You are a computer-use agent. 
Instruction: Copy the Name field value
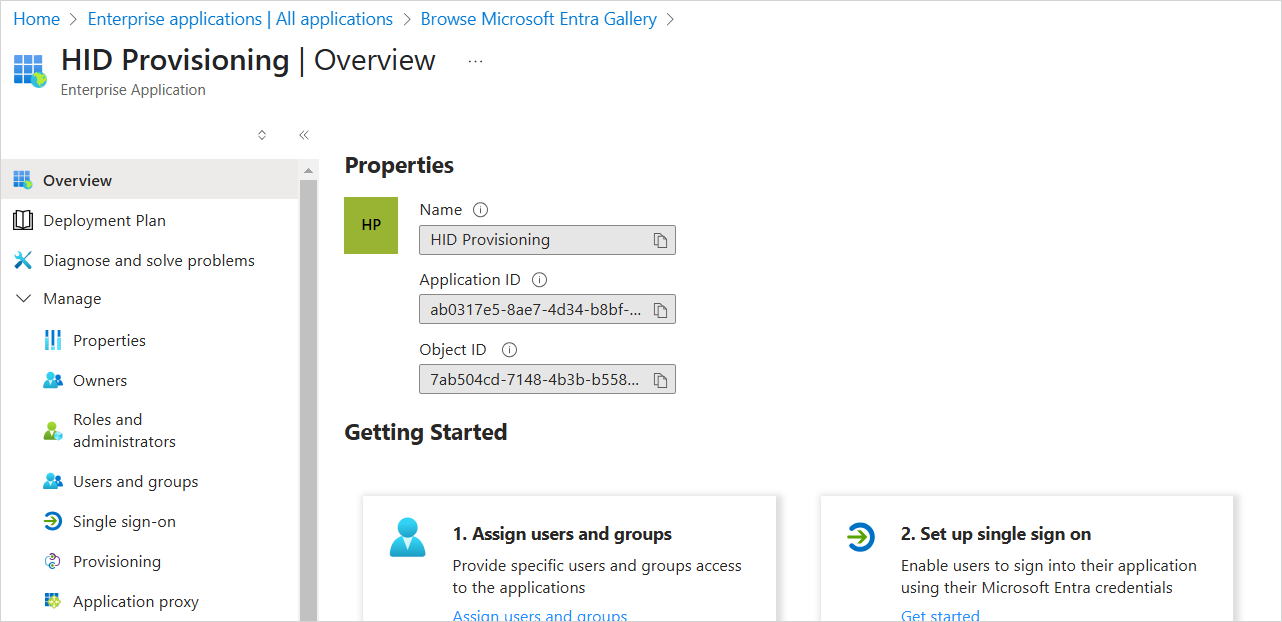660,240
